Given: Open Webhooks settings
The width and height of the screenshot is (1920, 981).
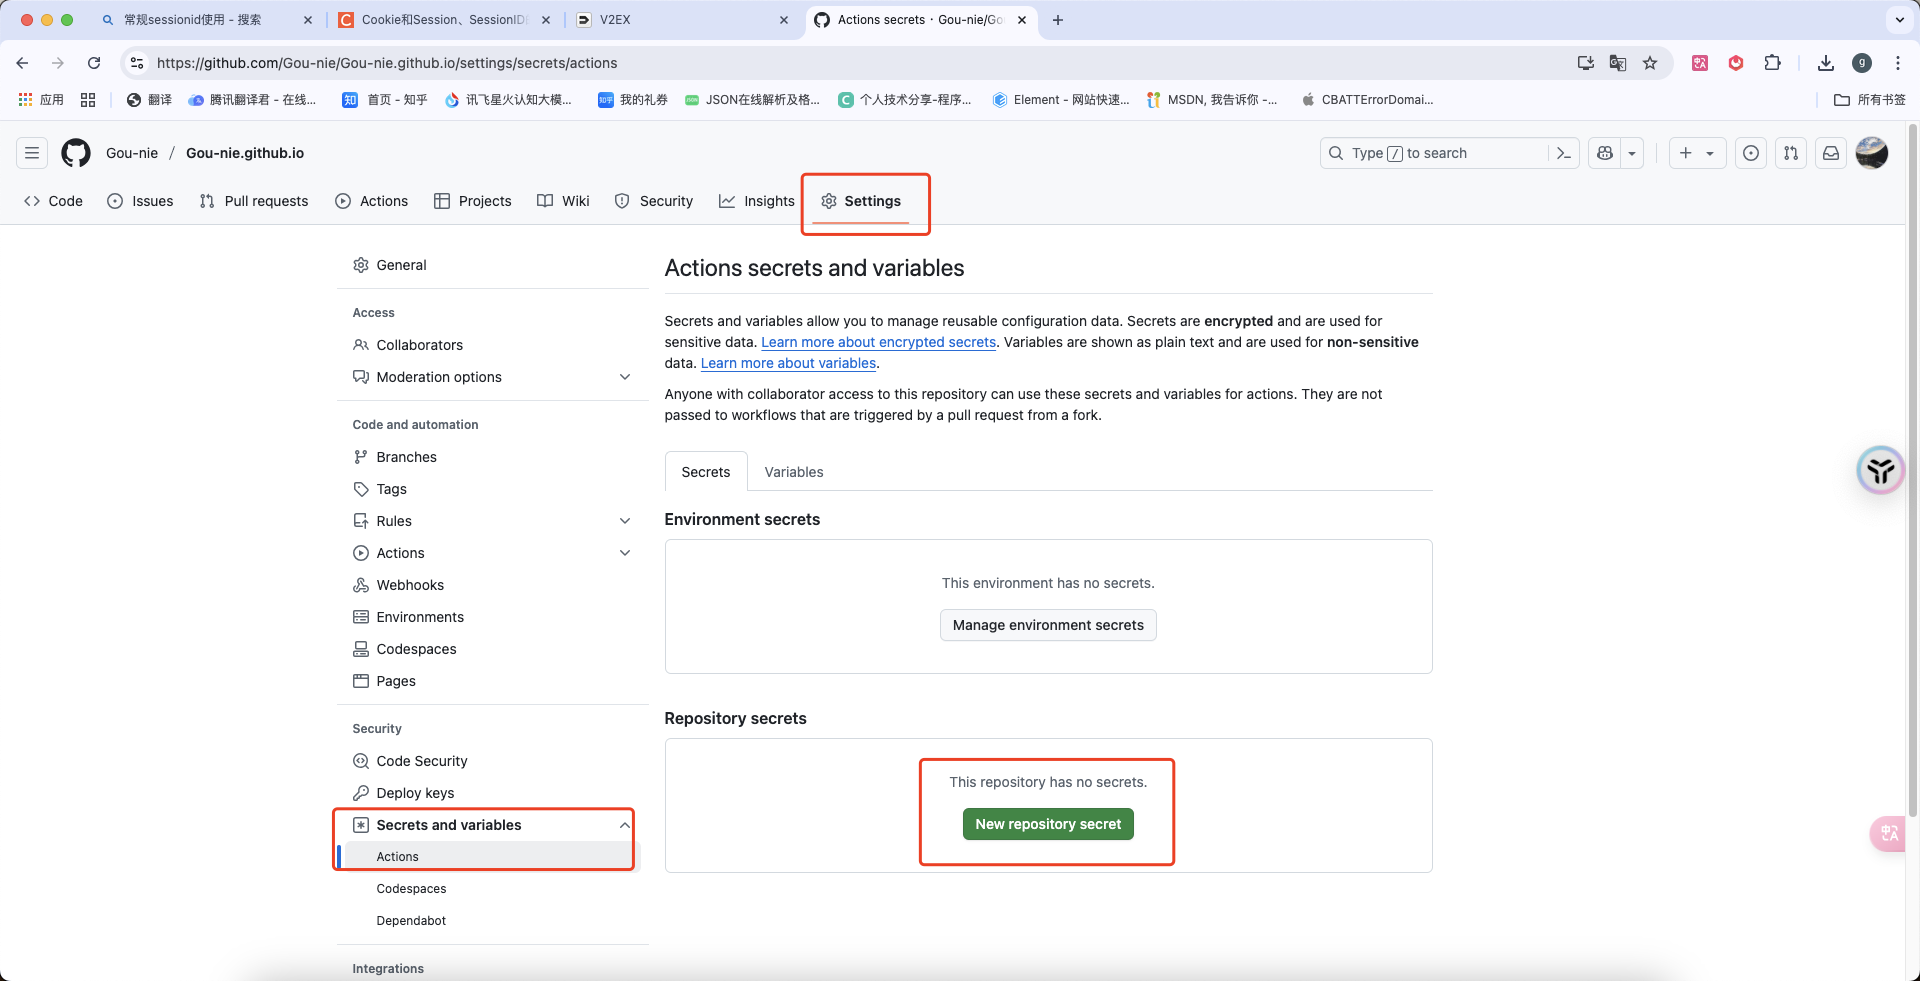Looking at the screenshot, I should click(492, 585).
